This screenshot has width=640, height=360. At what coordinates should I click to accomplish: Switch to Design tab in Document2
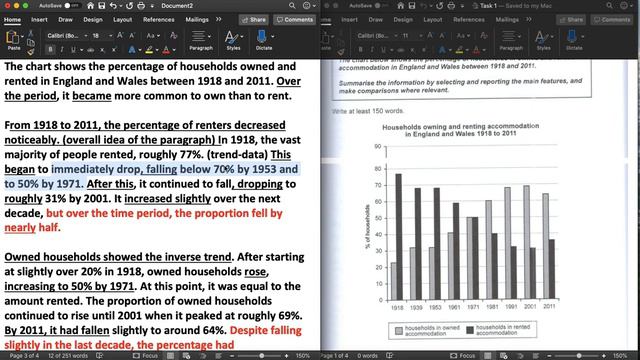click(93, 19)
